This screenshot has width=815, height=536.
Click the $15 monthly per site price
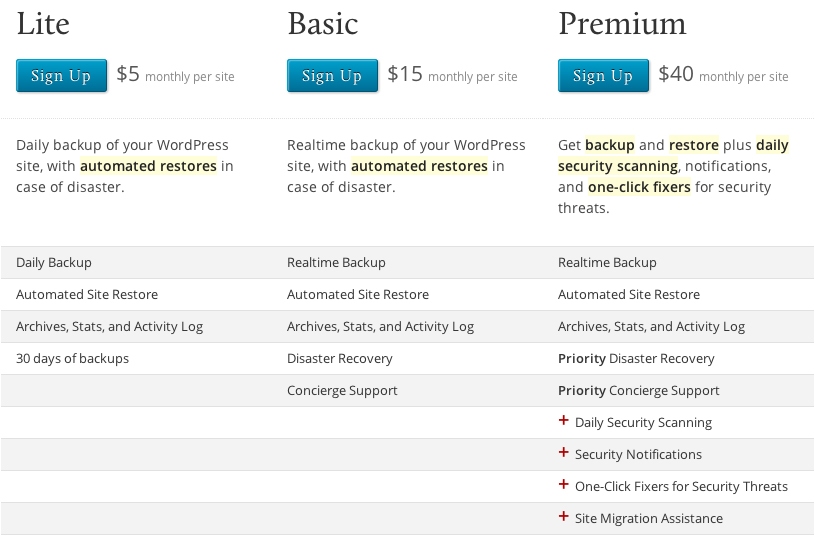tap(452, 74)
